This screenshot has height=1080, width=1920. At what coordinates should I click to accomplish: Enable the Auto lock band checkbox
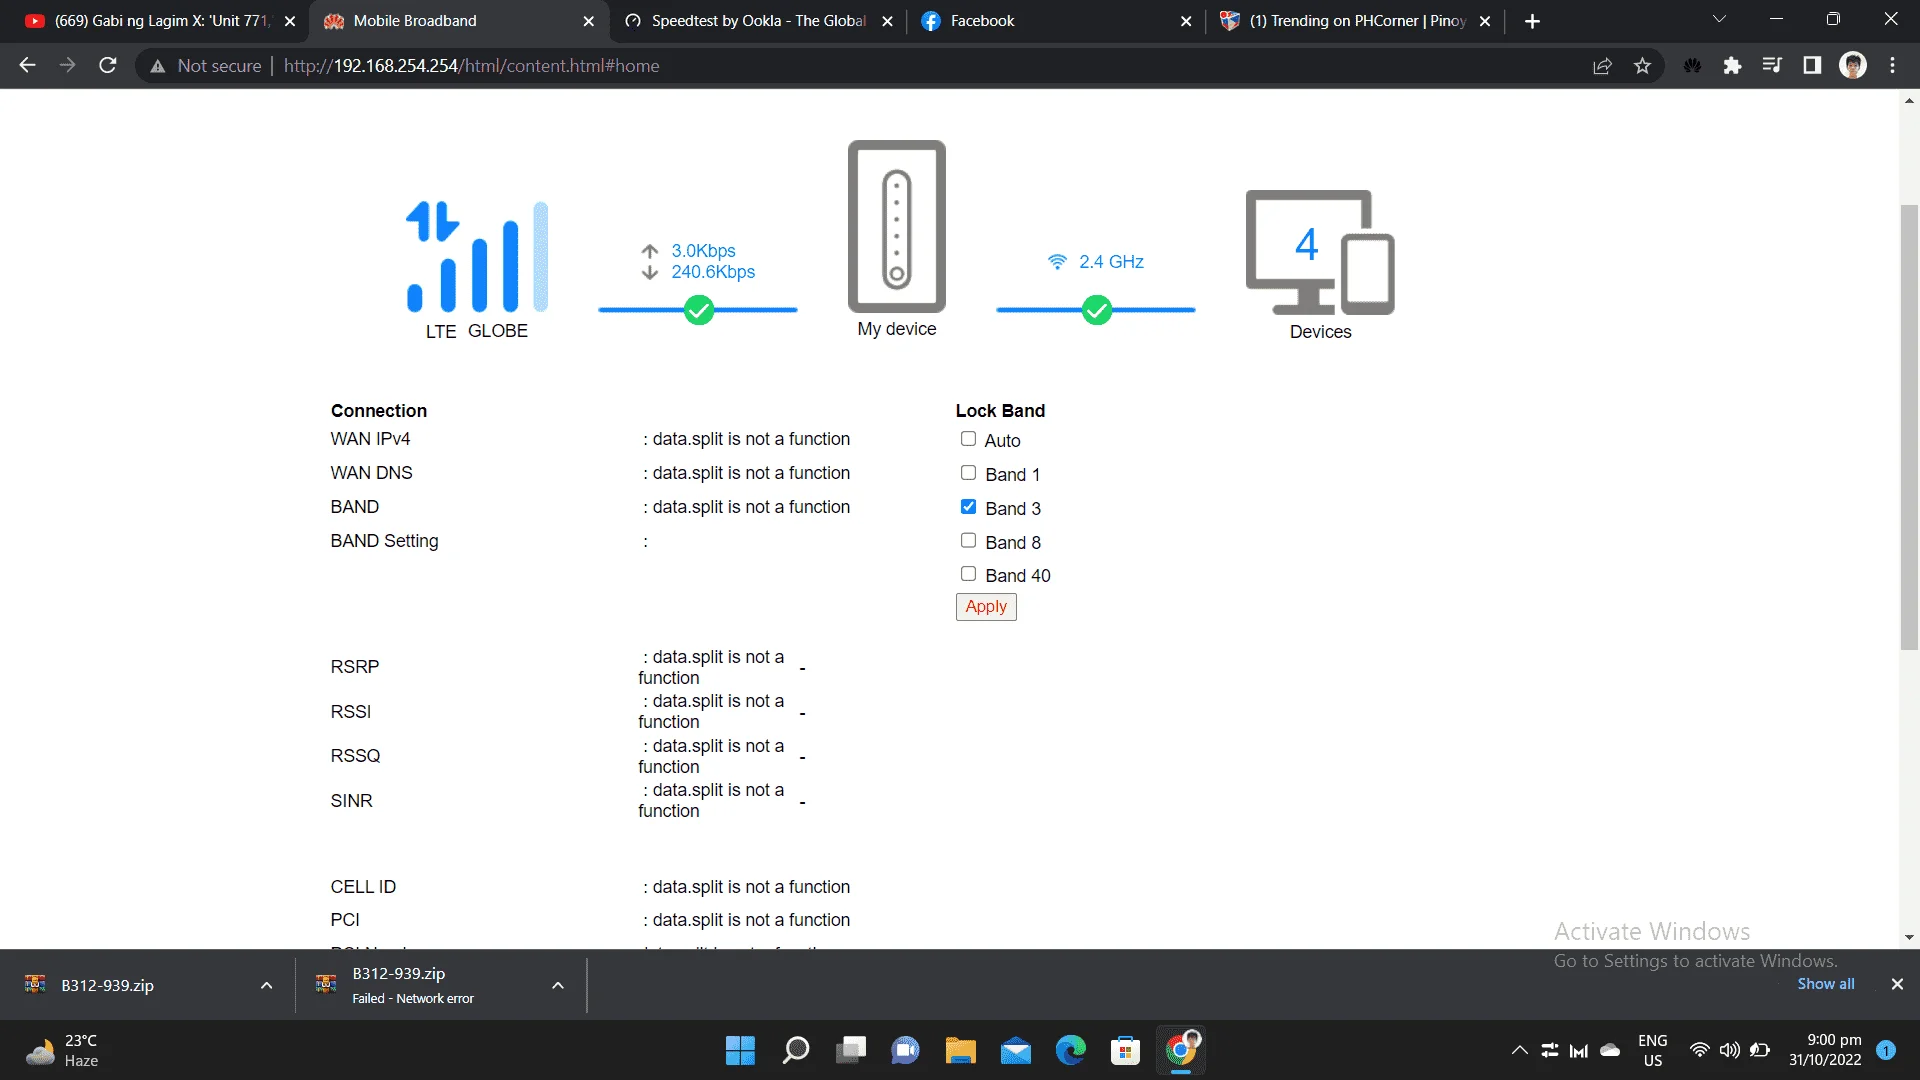tap(968, 439)
